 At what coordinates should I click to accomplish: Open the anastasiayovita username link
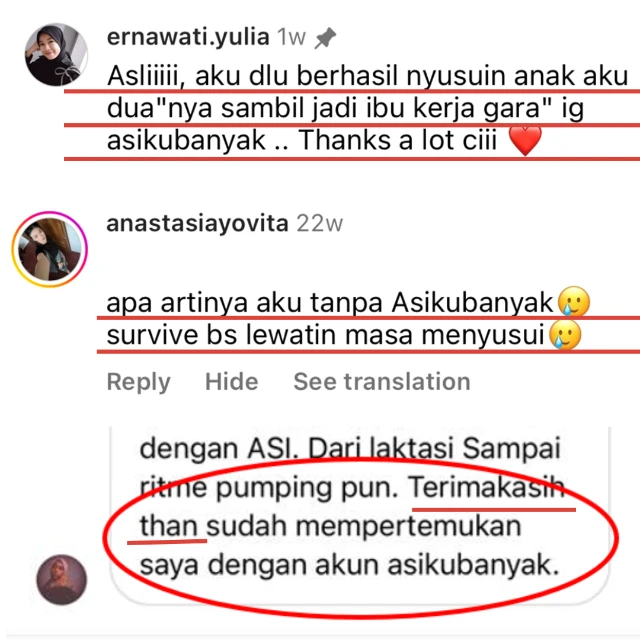198,223
